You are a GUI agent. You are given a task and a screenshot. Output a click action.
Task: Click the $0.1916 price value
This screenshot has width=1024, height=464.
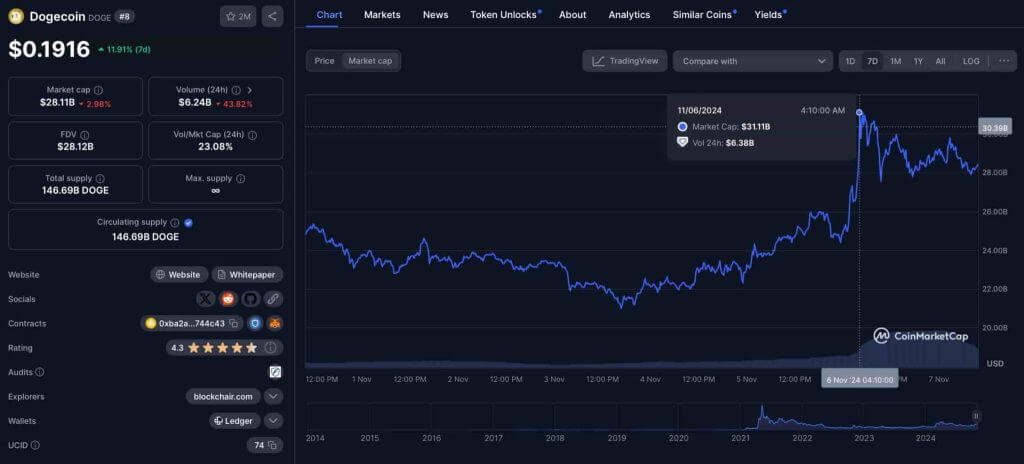tap(49, 49)
